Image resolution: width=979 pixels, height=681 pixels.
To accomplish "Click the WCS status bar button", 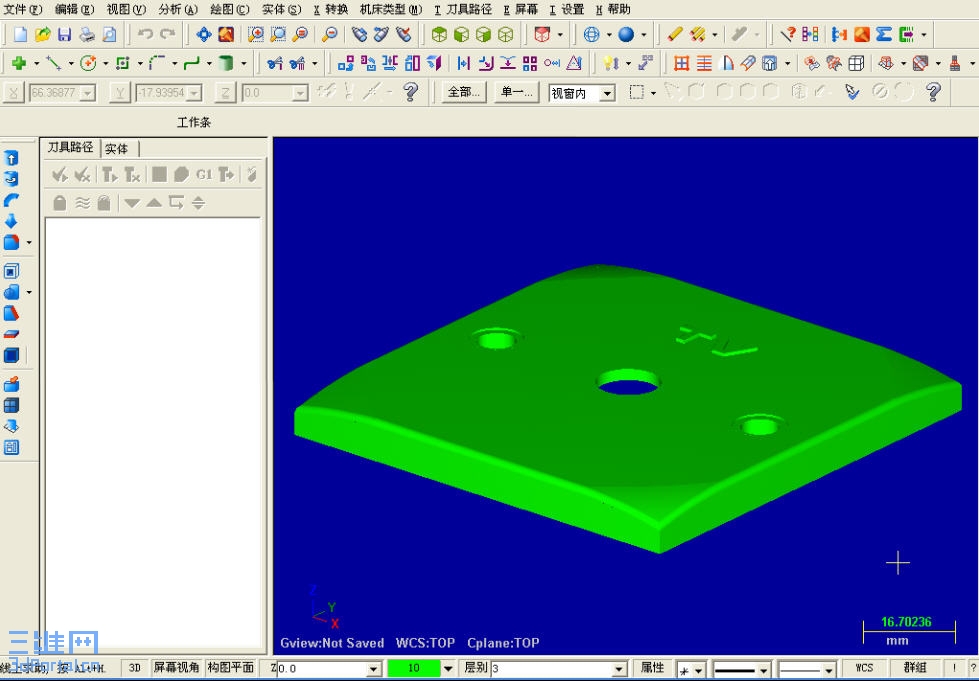I will point(864,668).
